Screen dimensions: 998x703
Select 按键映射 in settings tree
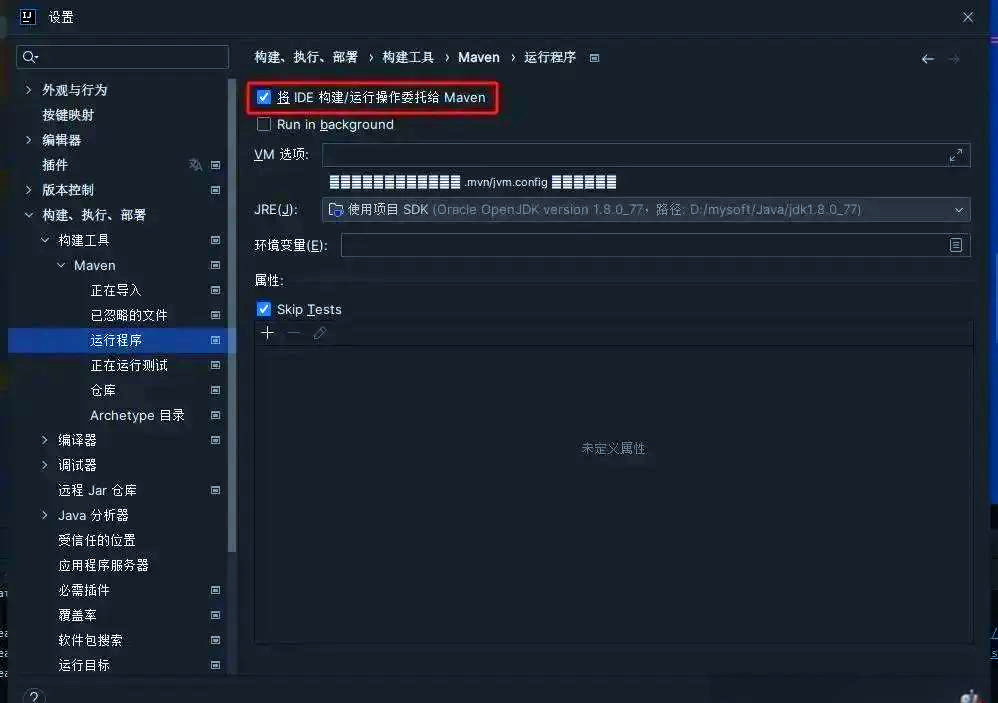coord(68,115)
